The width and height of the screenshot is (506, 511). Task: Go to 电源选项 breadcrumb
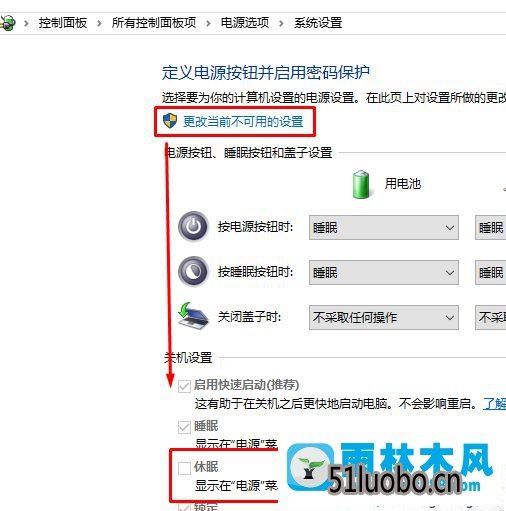[245, 23]
